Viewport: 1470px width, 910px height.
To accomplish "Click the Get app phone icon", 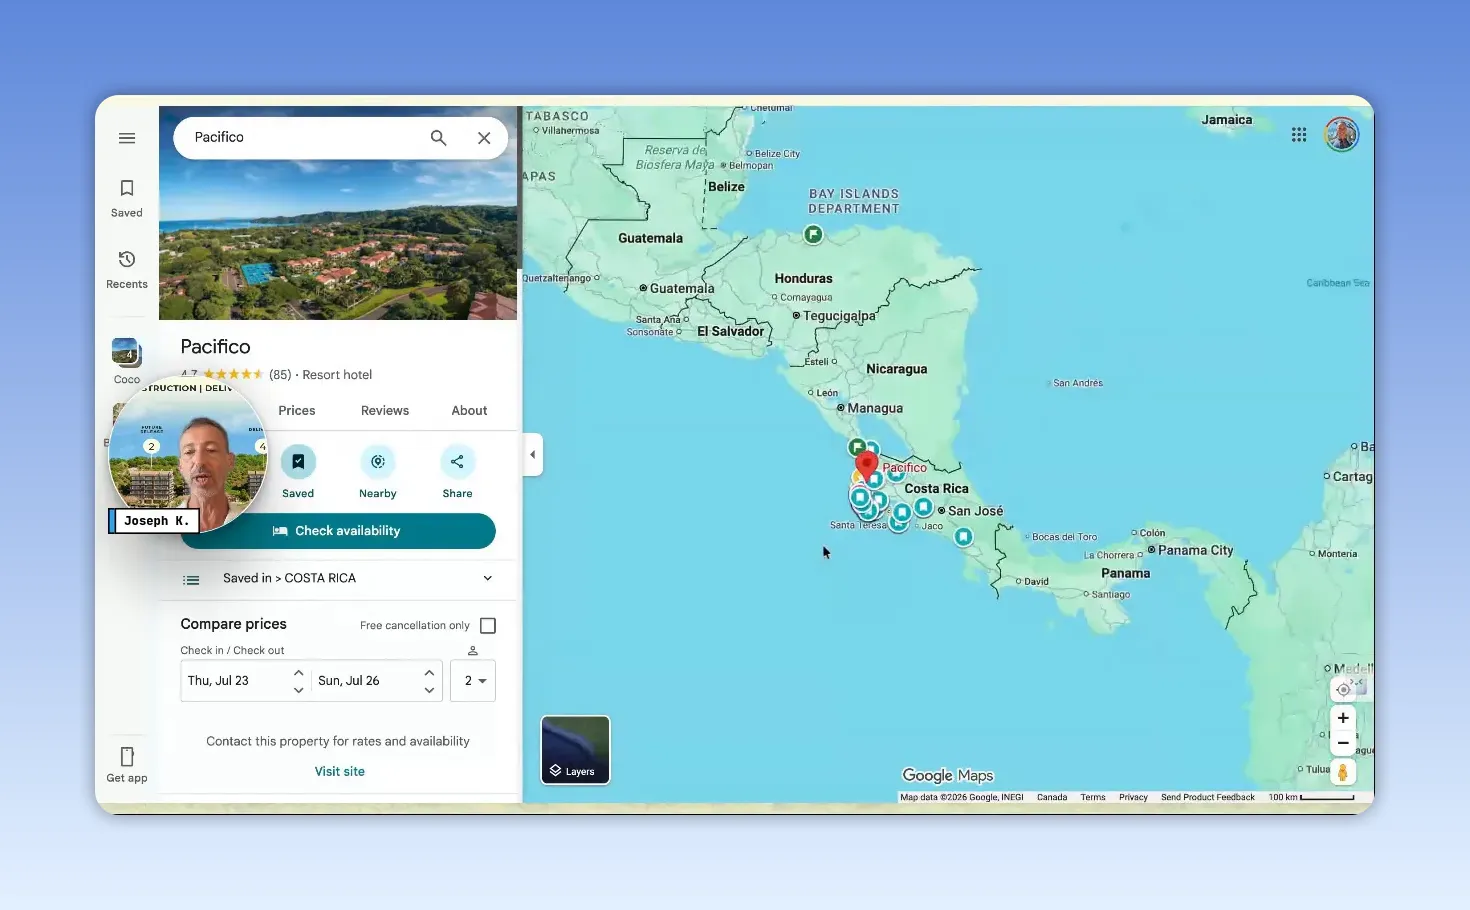I will click(127, 757).
